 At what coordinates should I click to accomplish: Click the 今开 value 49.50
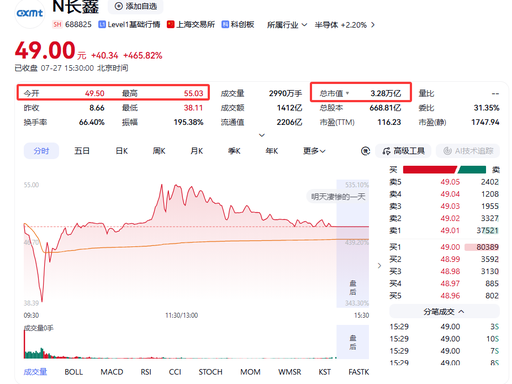click(95, 93)
